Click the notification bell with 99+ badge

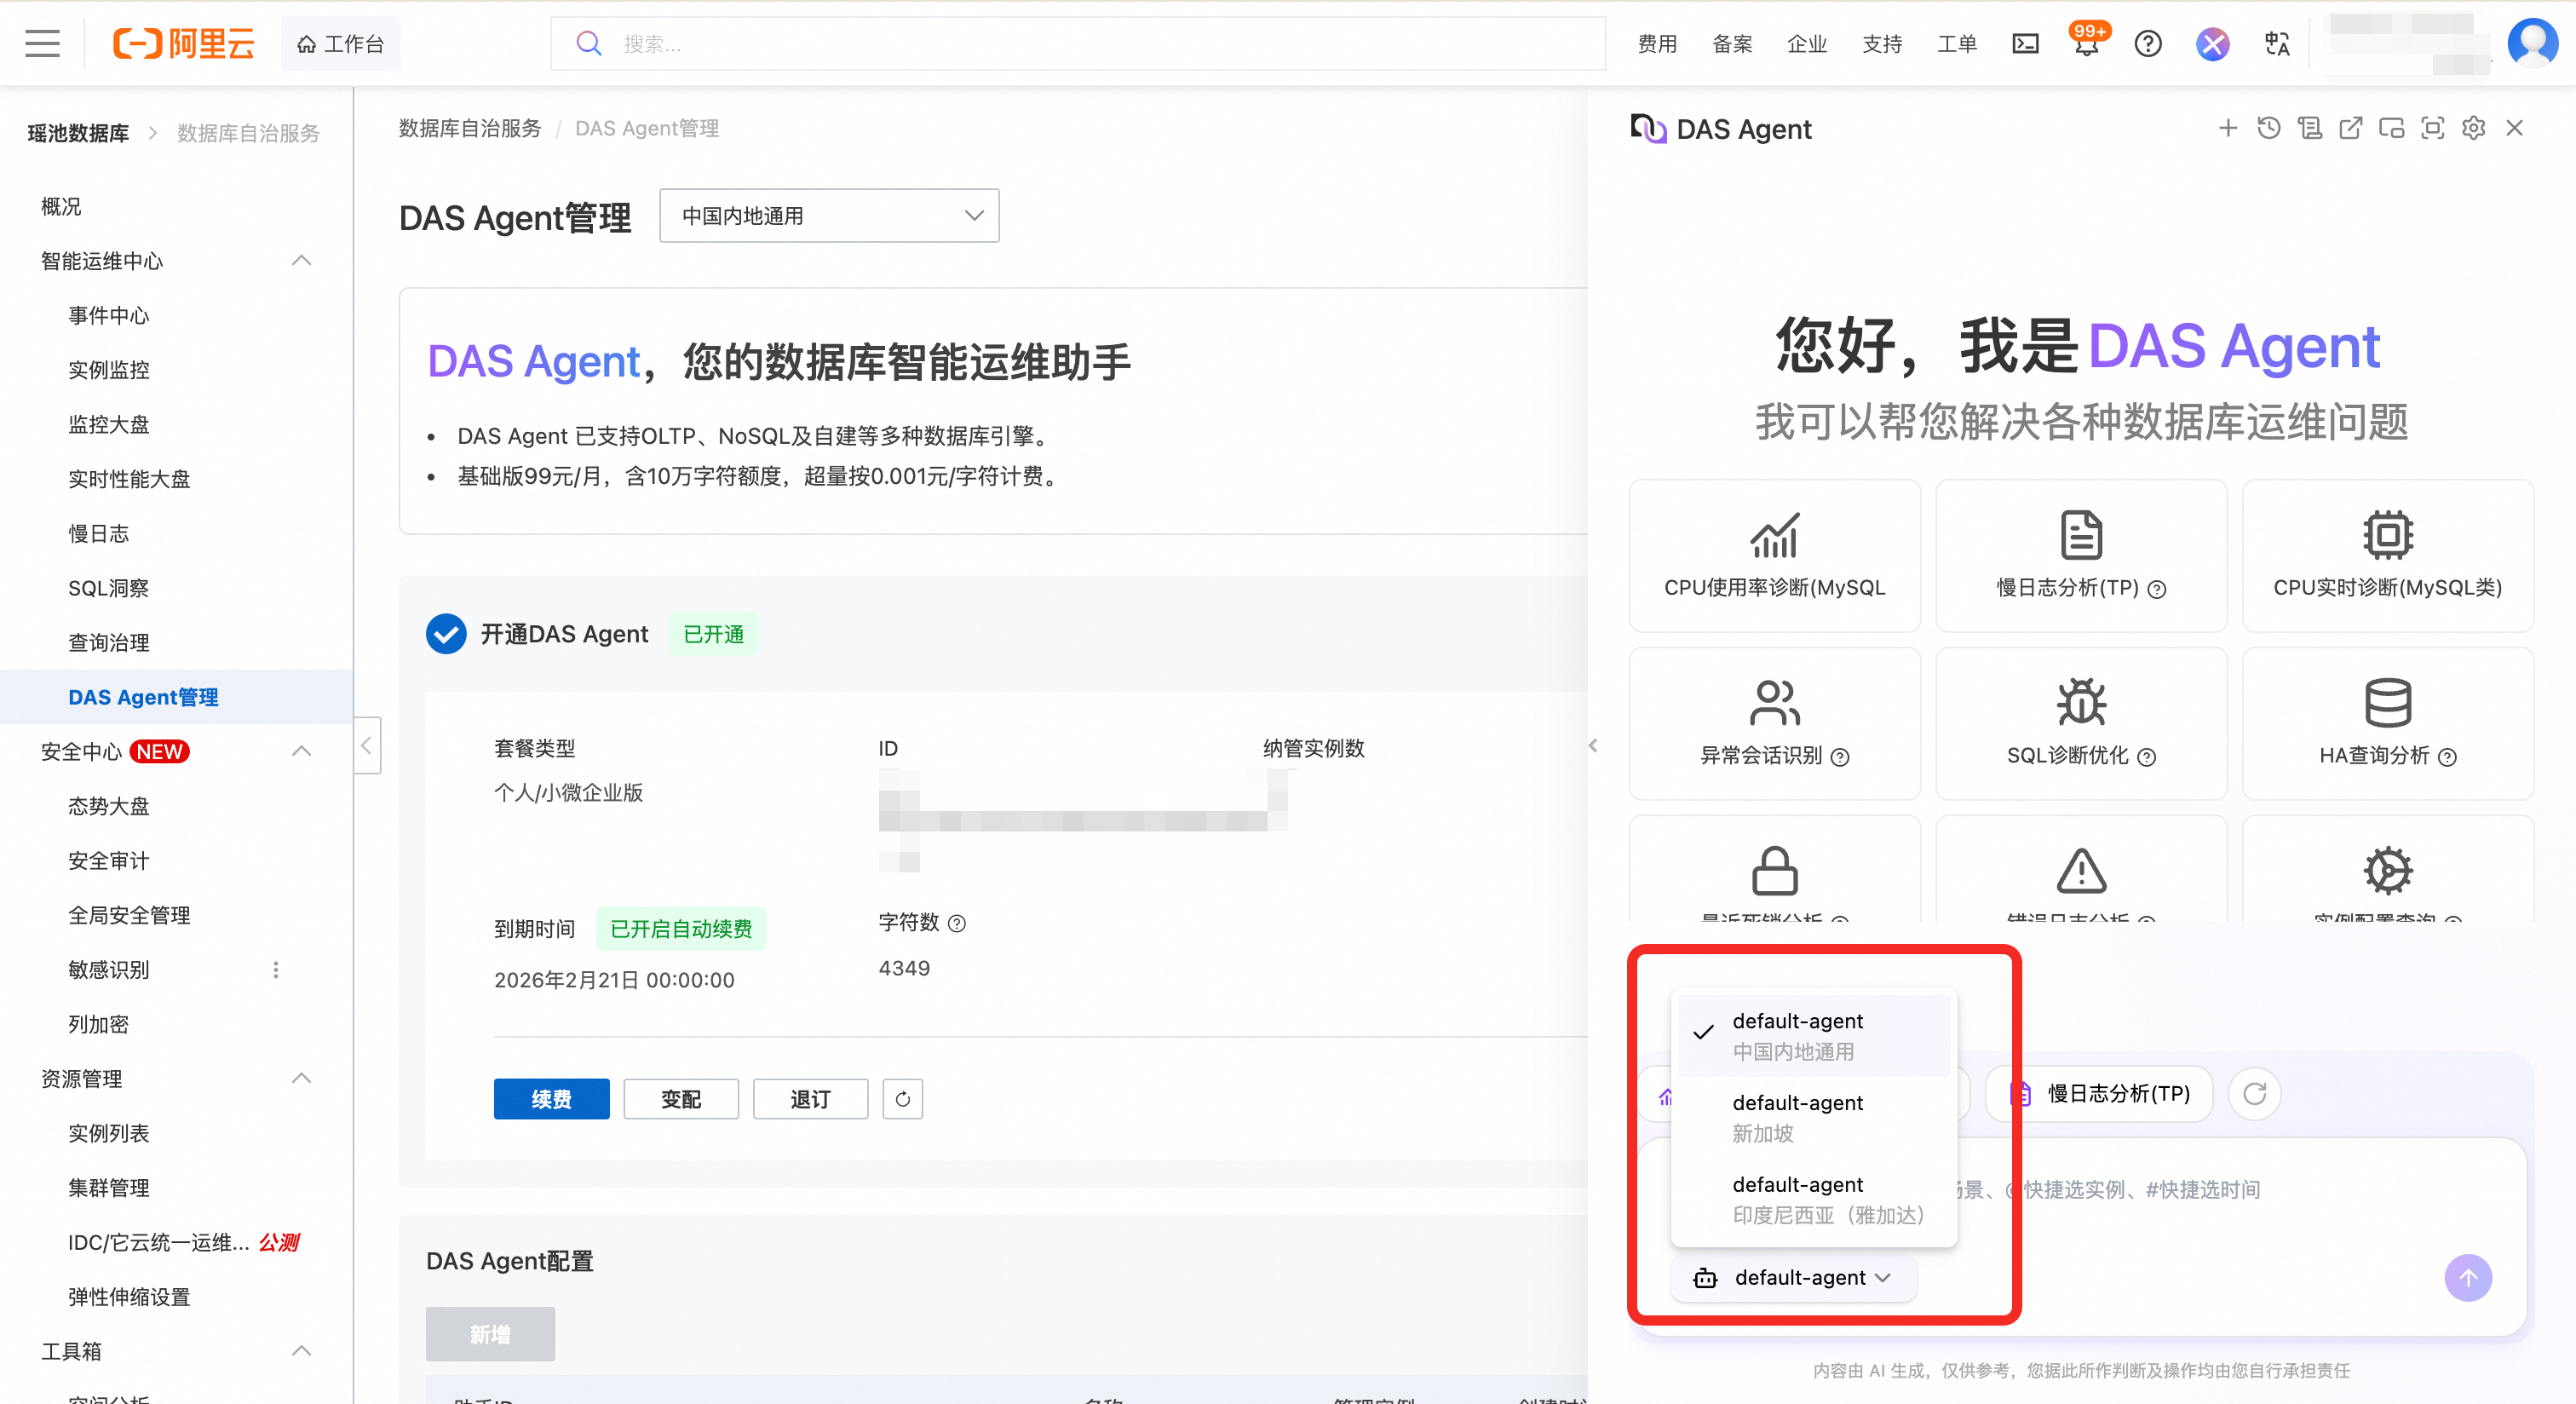point(2086,44)
